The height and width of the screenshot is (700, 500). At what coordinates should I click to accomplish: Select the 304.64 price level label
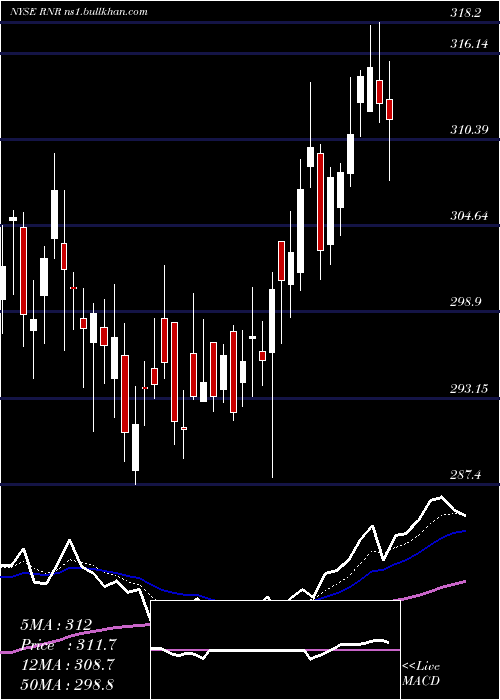pyautogui.click(x=469, y=216)
